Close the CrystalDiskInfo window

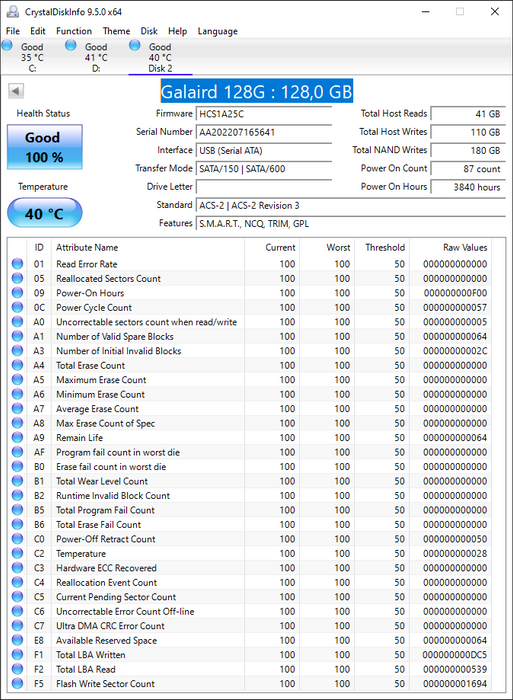tap(495, 12)
